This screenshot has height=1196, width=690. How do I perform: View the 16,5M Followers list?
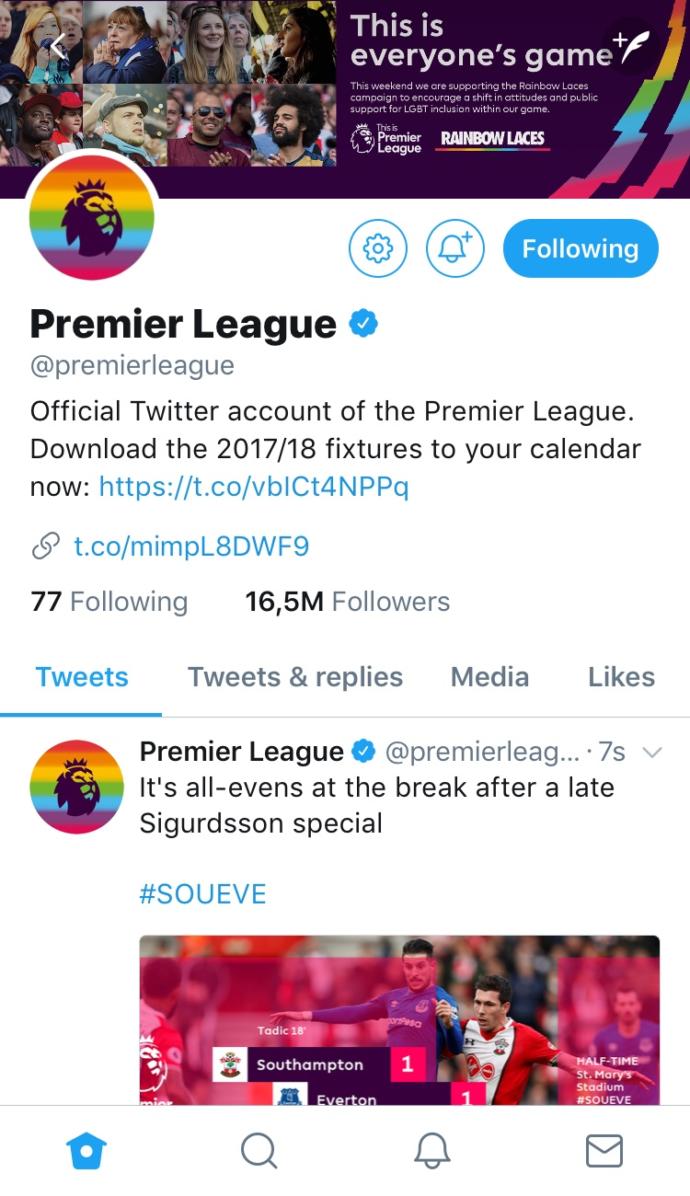coord(347,602)
